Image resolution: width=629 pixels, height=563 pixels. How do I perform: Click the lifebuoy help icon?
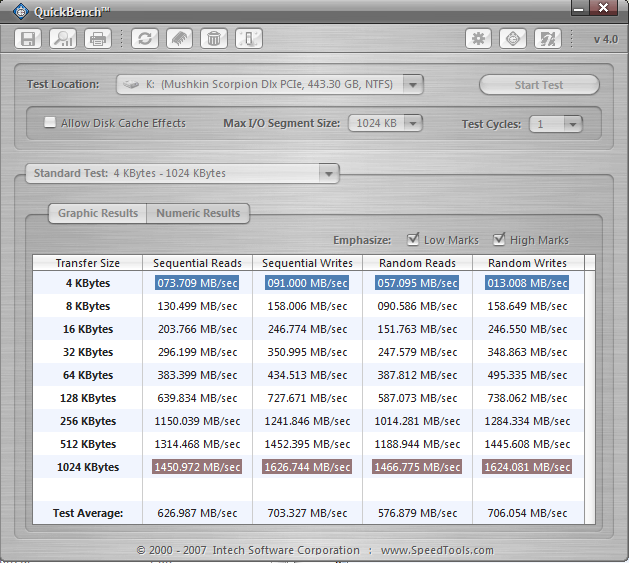[513, 39]
